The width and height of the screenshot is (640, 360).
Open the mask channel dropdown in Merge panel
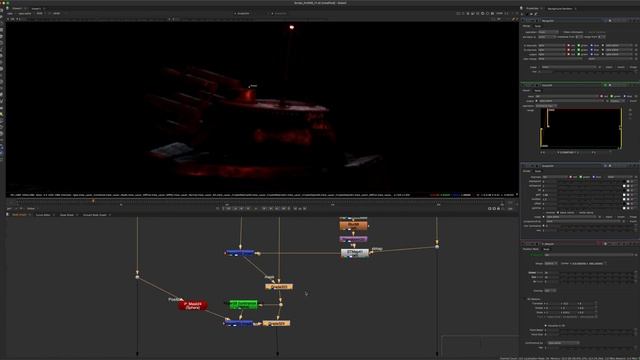570,67
